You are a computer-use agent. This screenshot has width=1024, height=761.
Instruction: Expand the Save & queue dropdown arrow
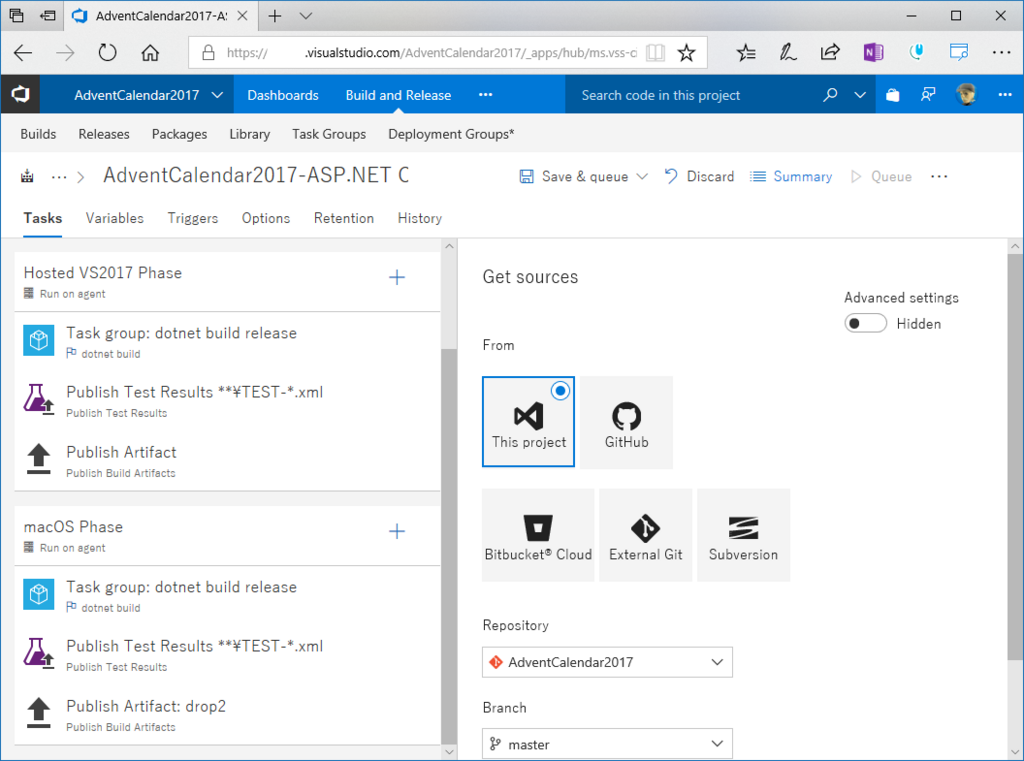point(642,176)
